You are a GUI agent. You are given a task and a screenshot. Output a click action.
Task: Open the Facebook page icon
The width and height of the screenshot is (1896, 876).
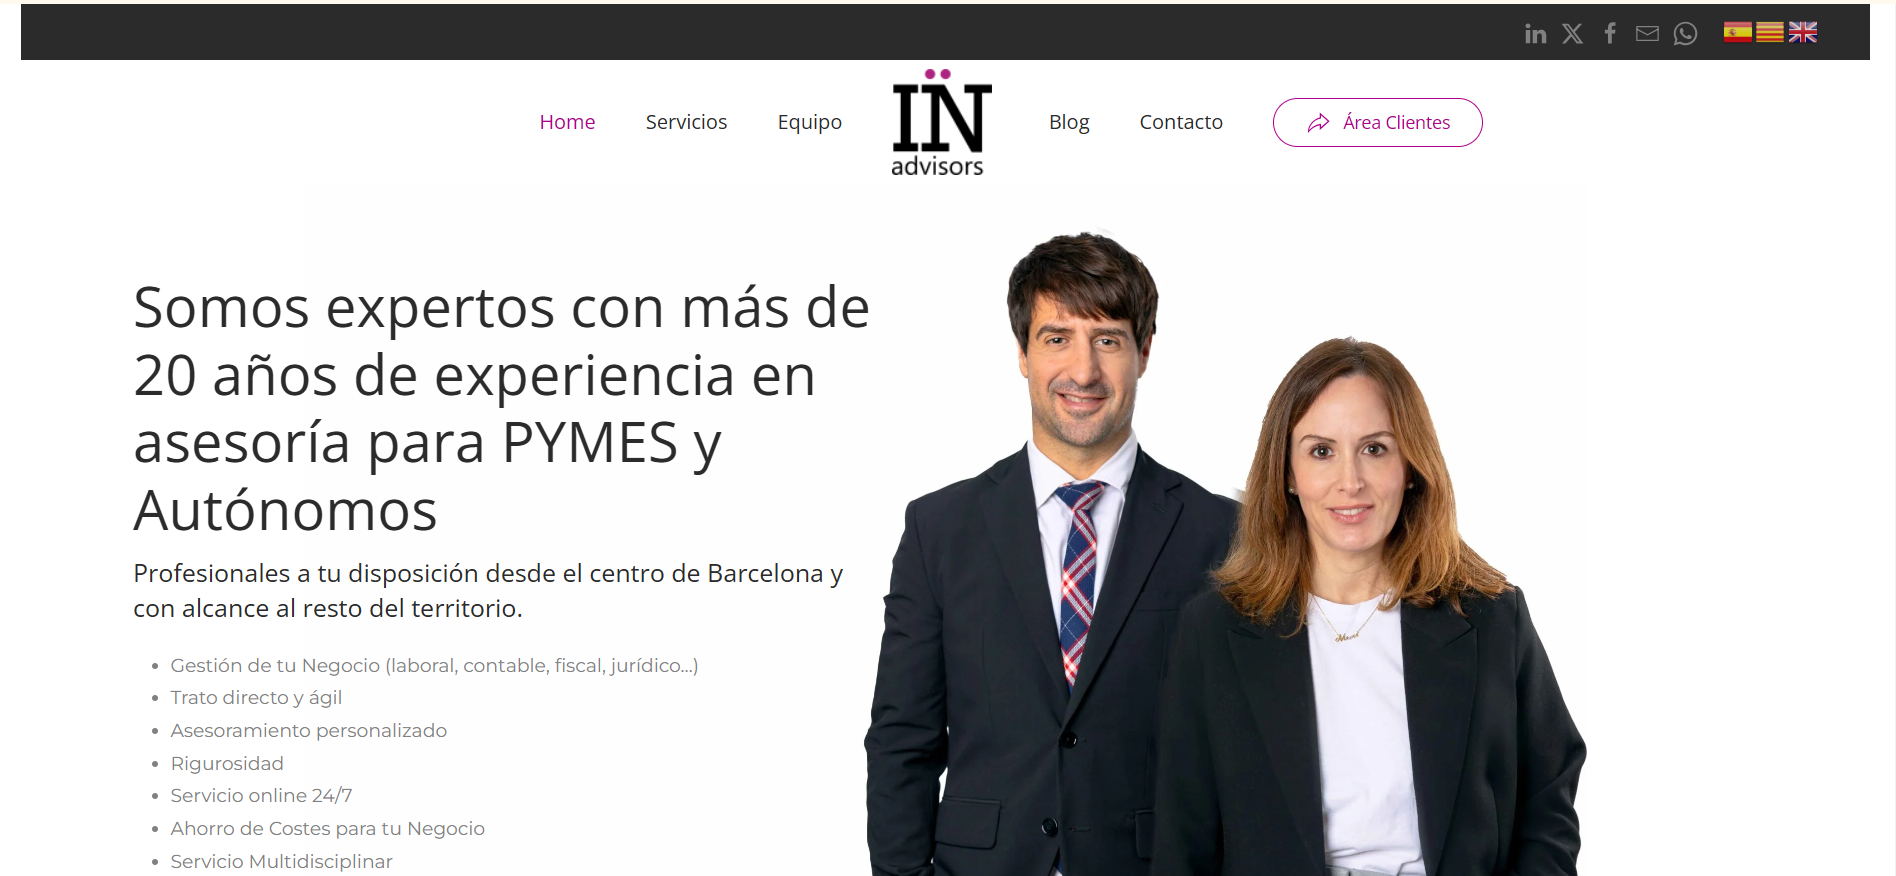click(1610, 34)
